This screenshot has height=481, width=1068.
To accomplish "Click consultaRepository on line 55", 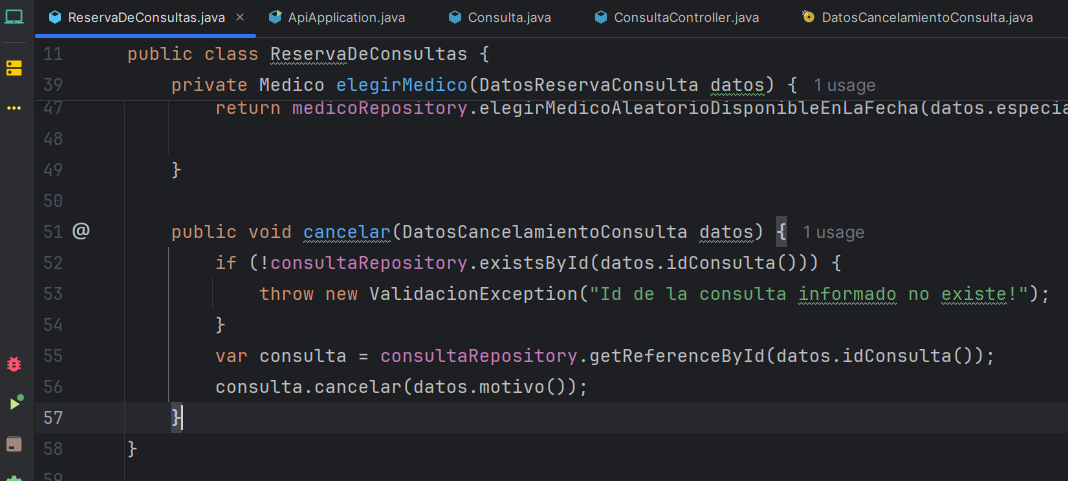I will tap(479, 356).
